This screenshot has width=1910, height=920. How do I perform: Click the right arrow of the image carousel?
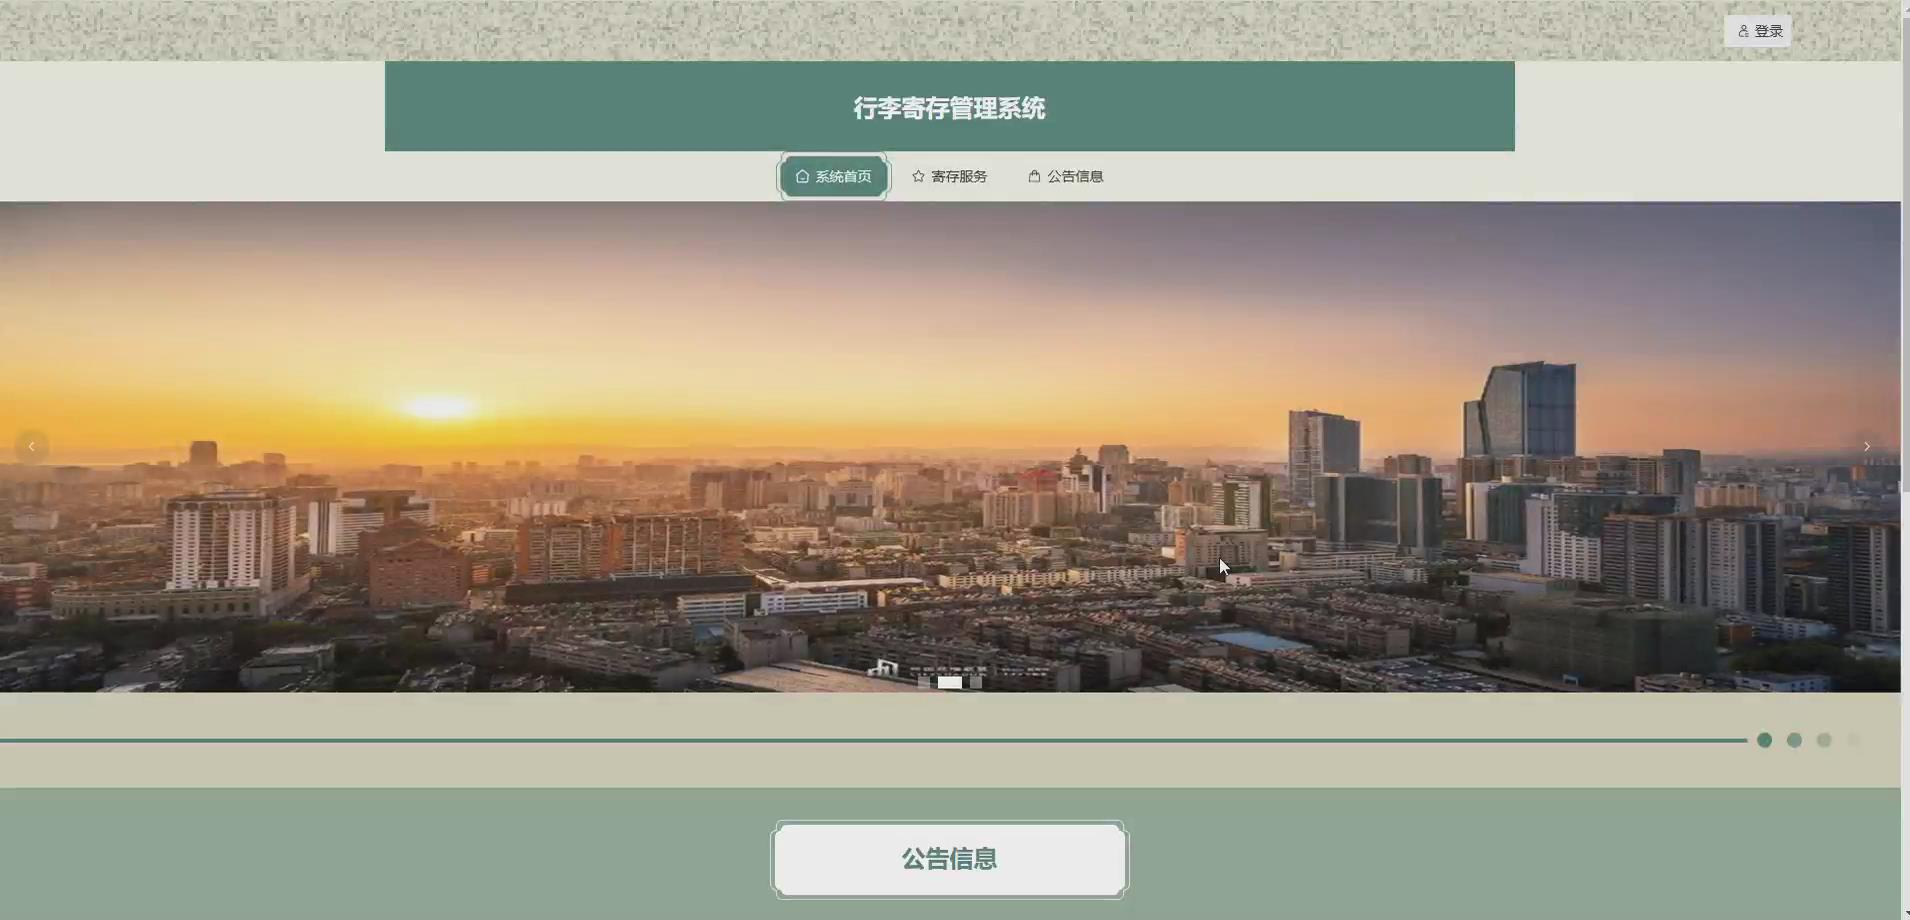1868,446
